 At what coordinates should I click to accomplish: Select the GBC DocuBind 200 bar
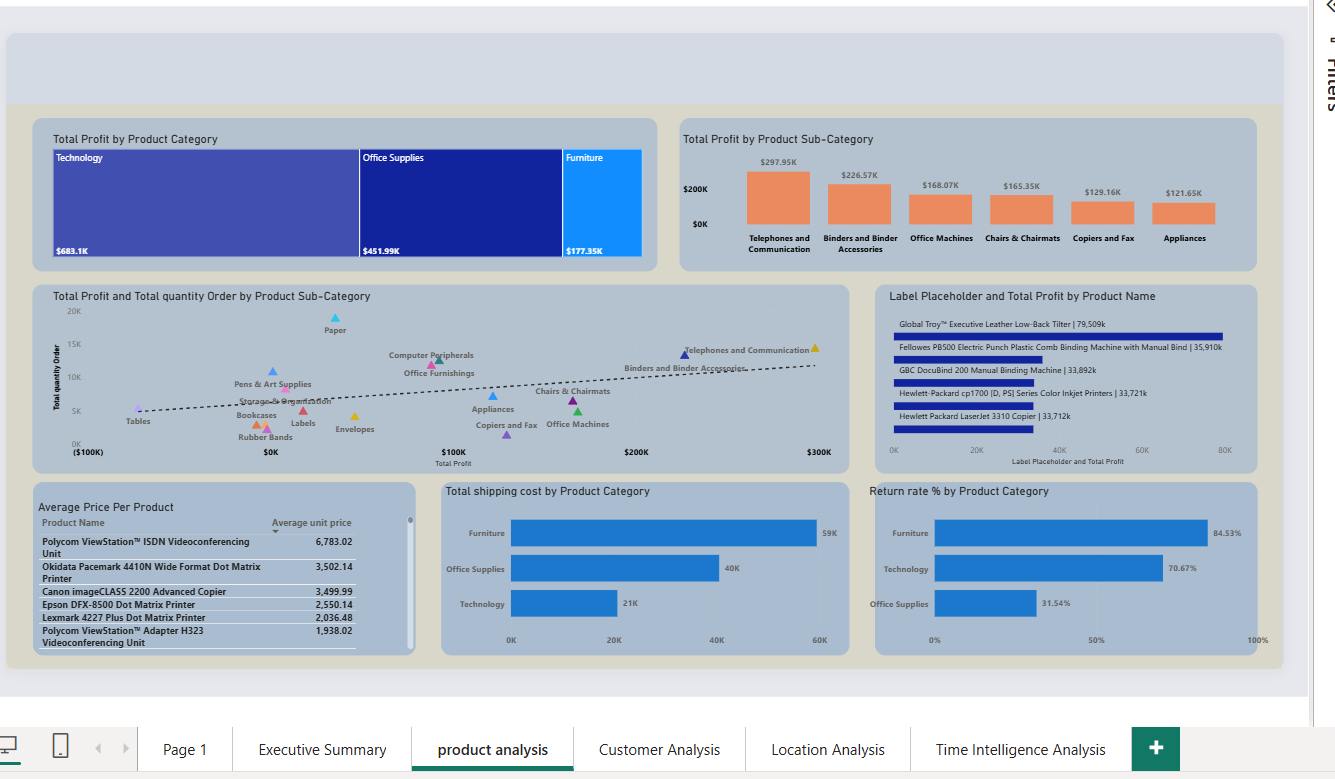964,382
